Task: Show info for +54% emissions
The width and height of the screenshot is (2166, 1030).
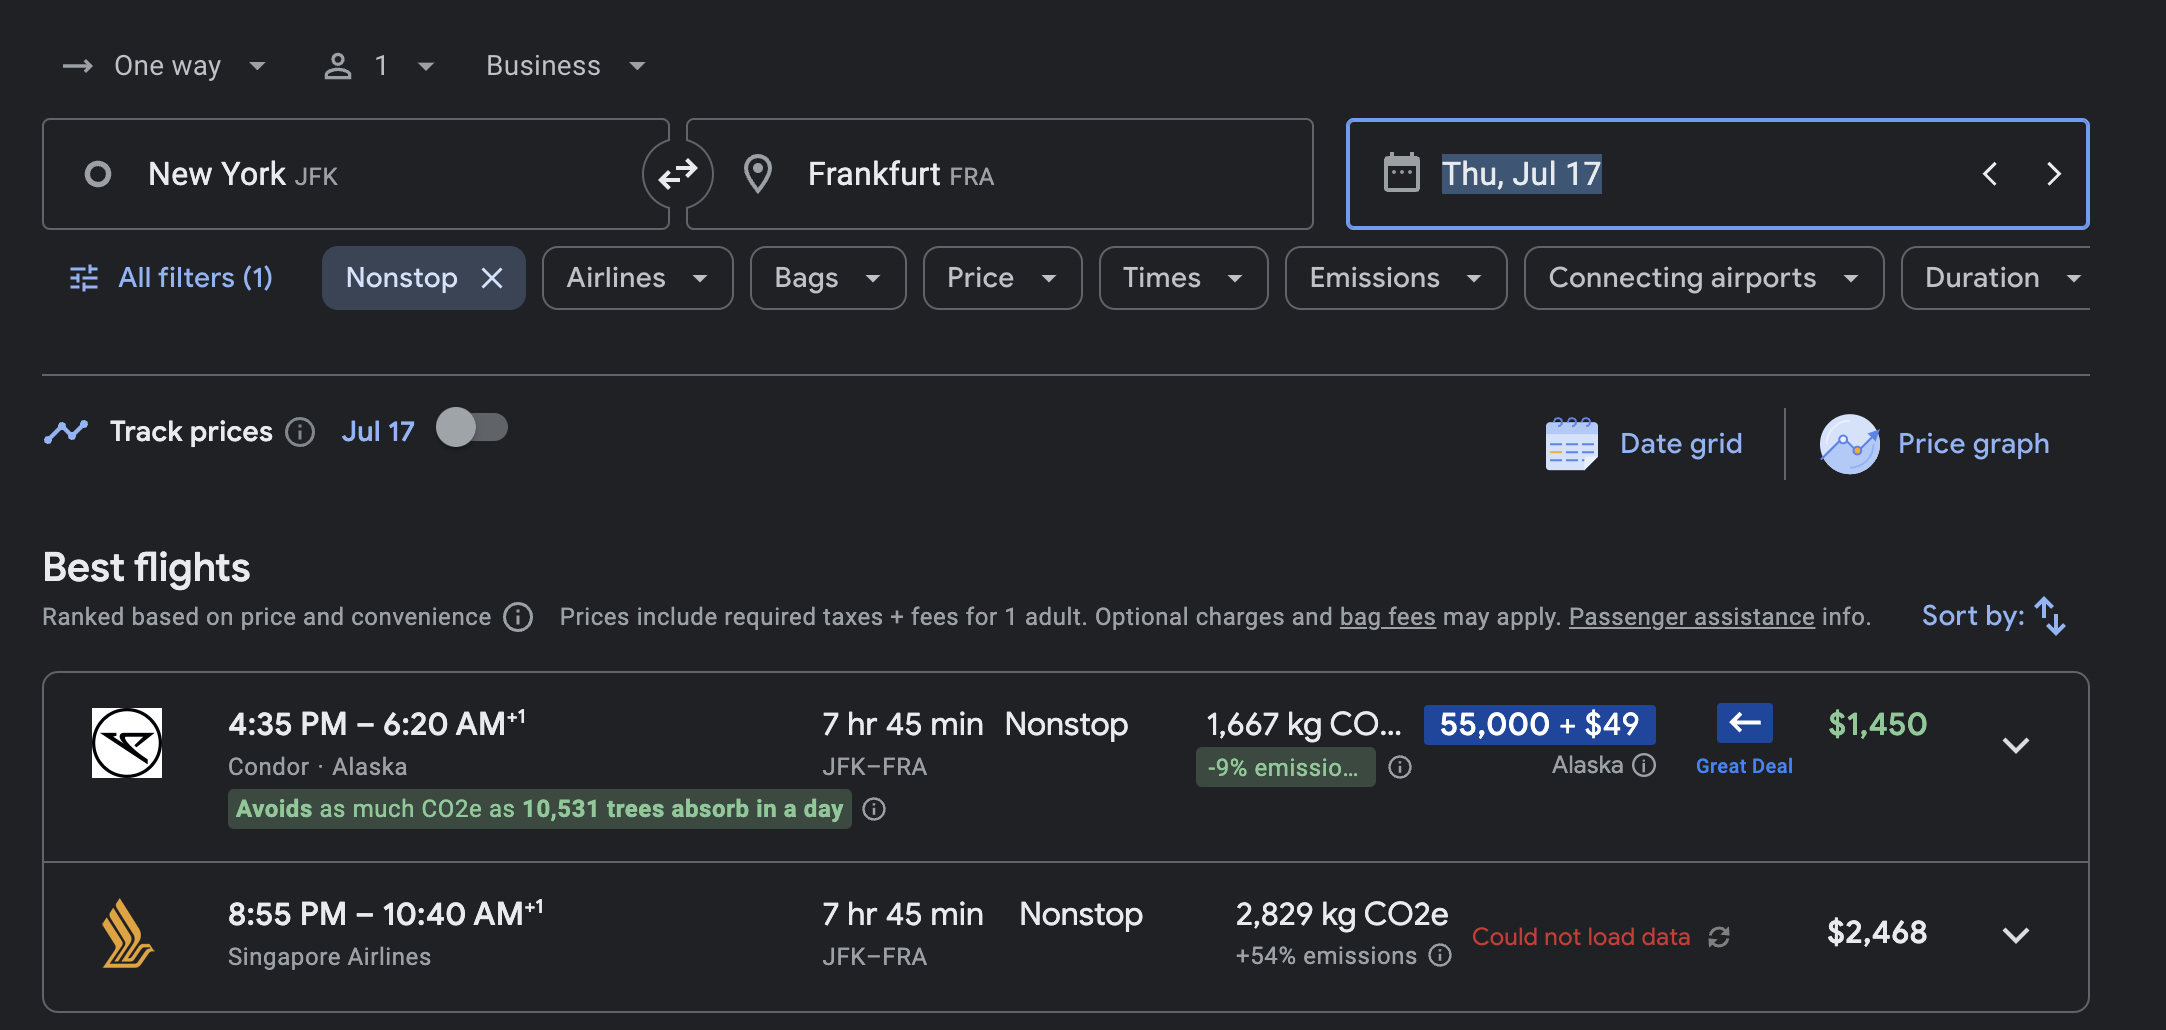Action: pyautogui.click(x=1440, y=955)
